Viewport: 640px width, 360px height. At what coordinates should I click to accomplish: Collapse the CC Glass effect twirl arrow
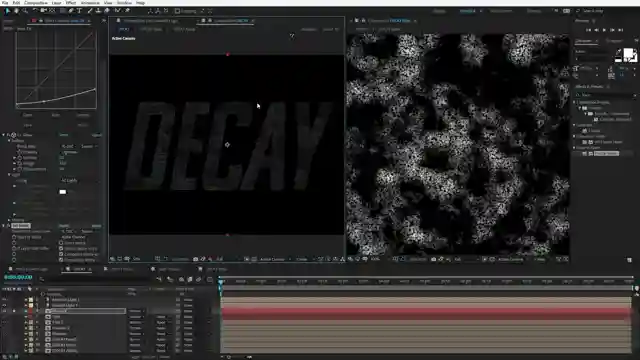click(4, 135)
